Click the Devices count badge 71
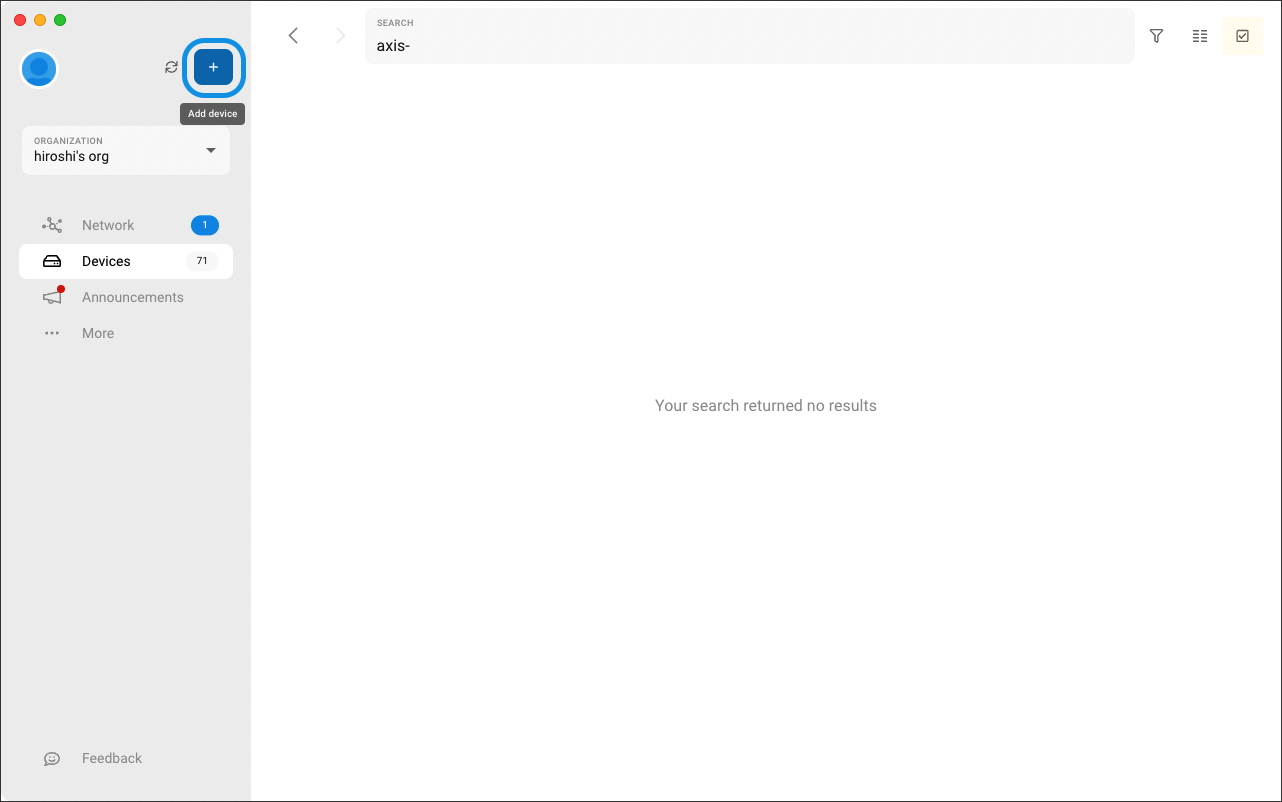 point(202,261)
